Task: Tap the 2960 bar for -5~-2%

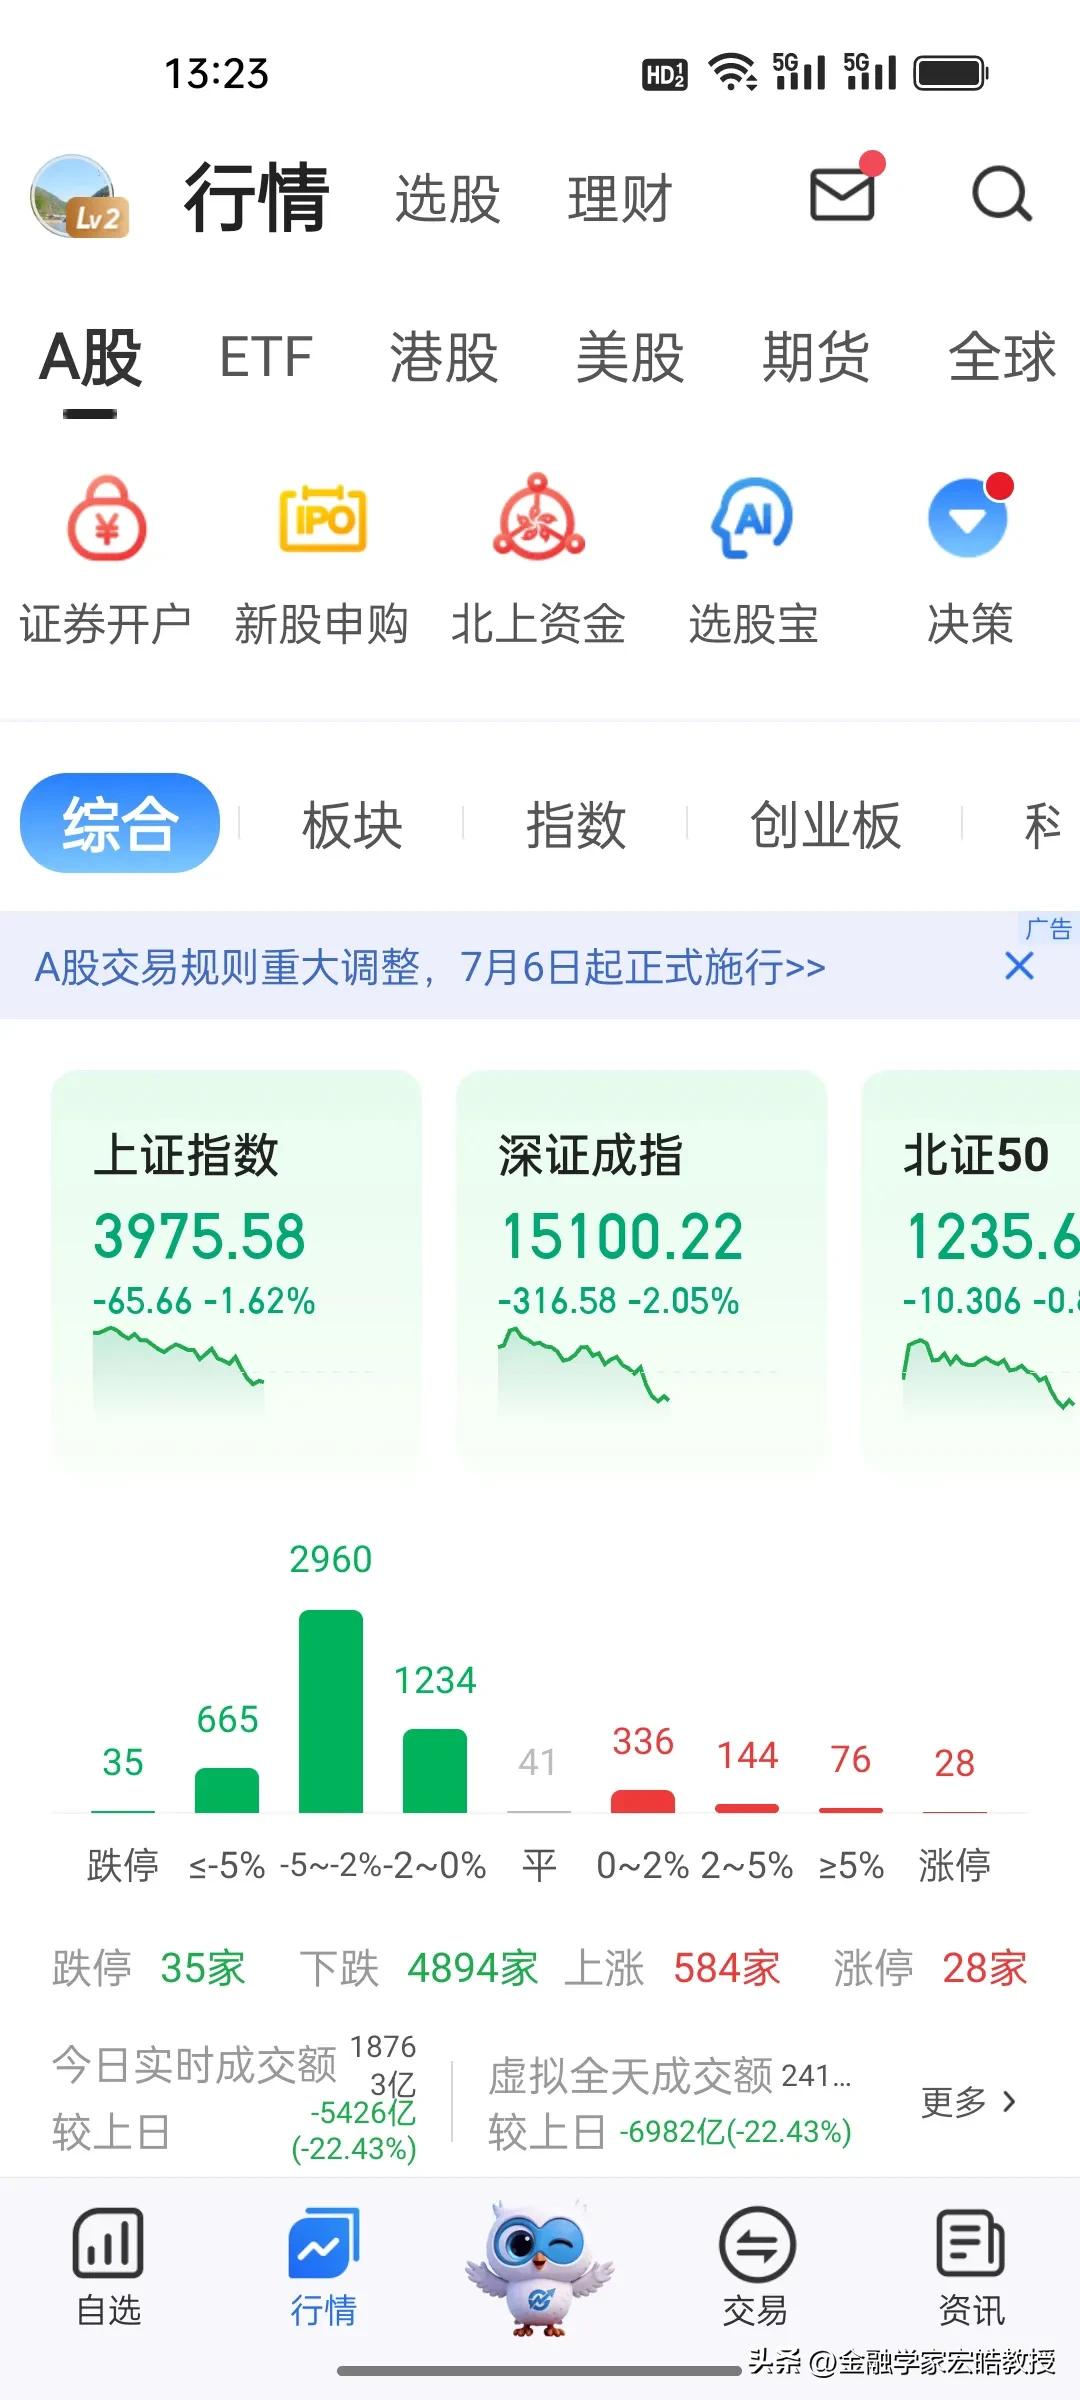Action: click(331, 1710)
